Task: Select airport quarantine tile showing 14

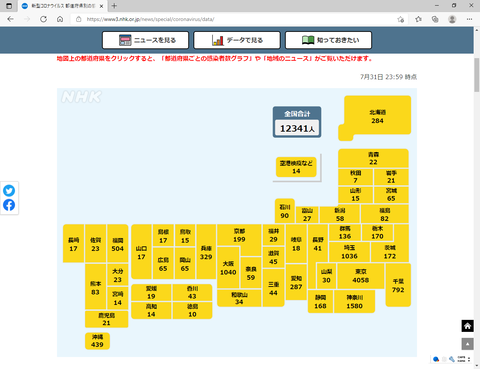Action: pos(296,167)
